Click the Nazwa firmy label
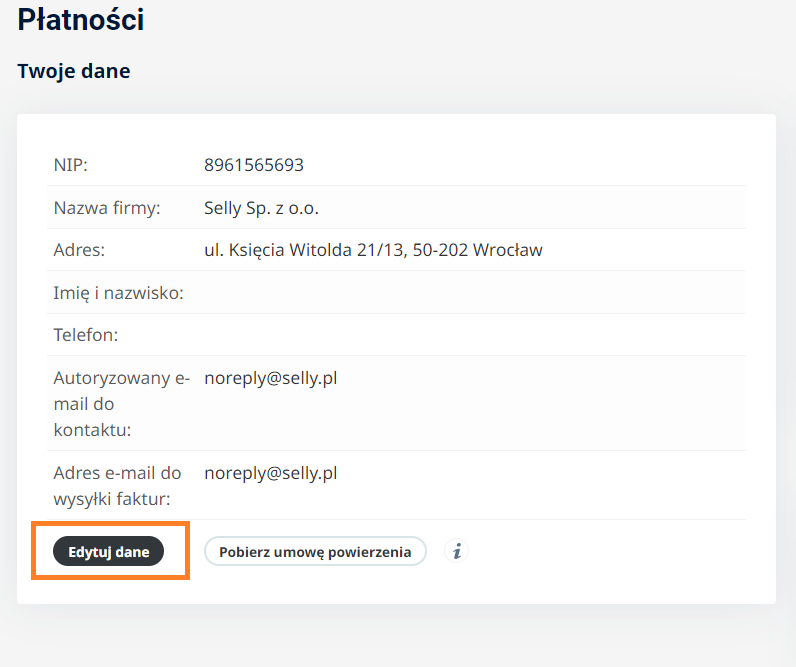The width and height of the screenshot is (796, 667). 107,208
